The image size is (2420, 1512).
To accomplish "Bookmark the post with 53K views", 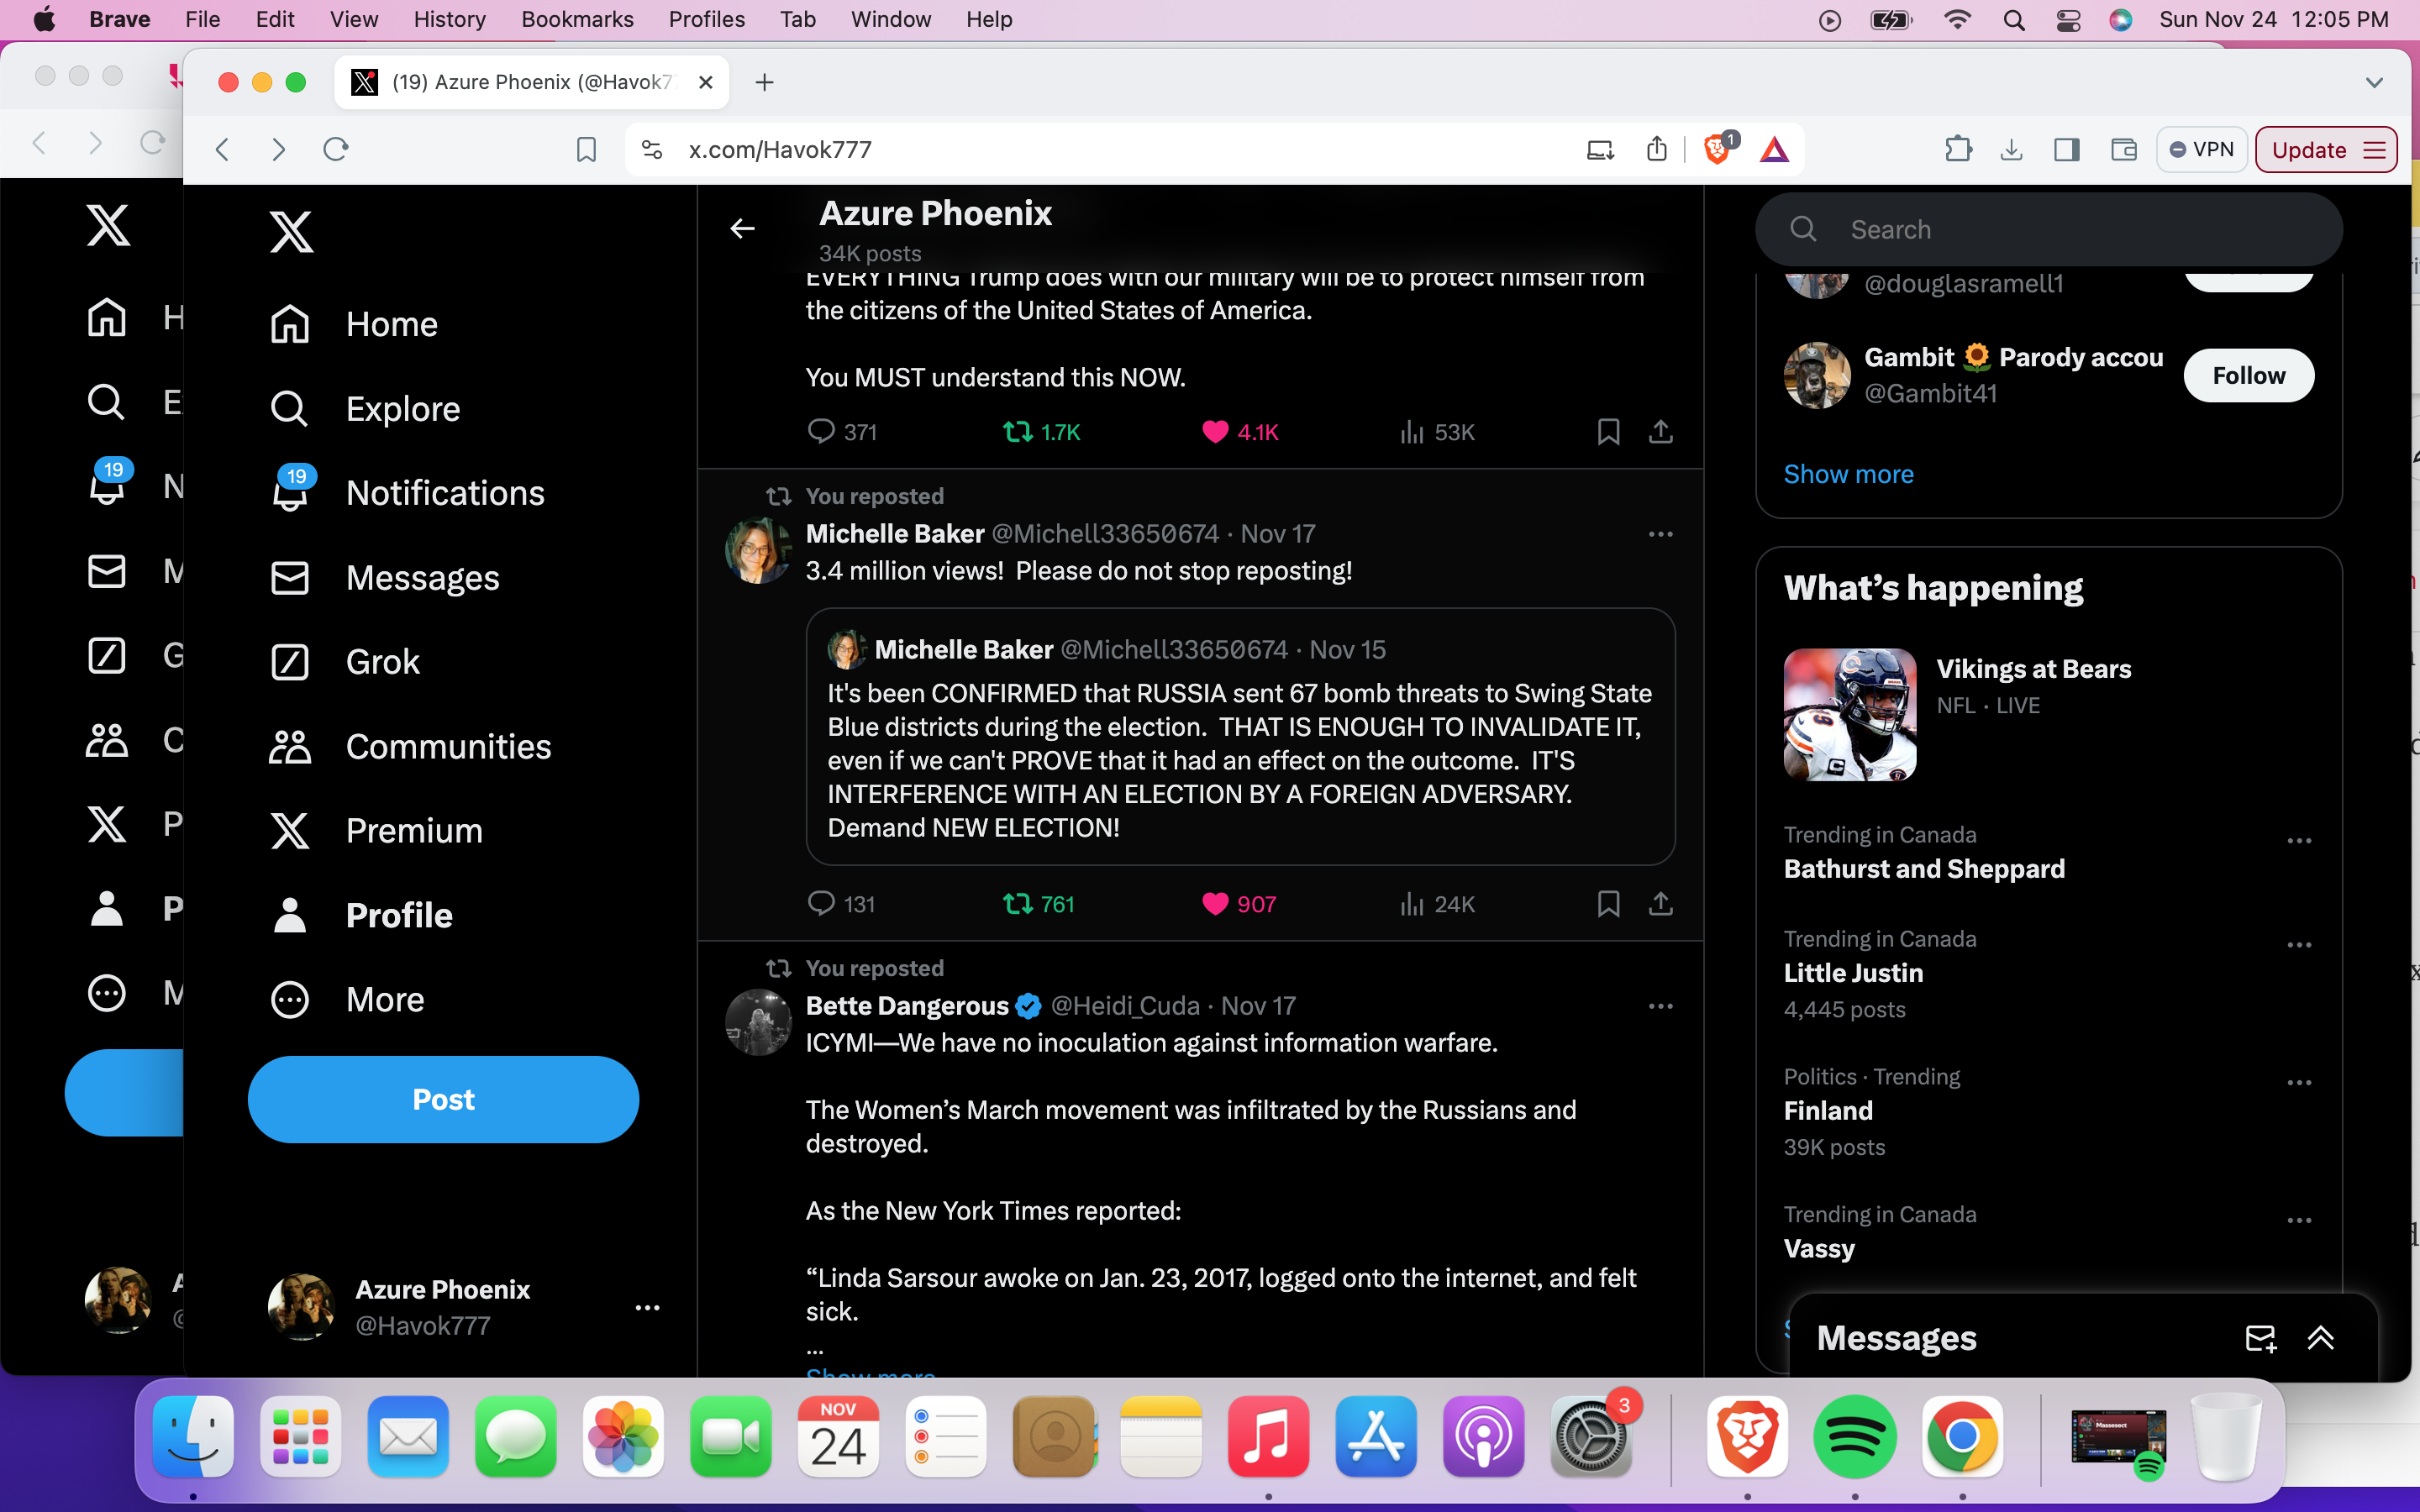I will [x=1608, y=432].
